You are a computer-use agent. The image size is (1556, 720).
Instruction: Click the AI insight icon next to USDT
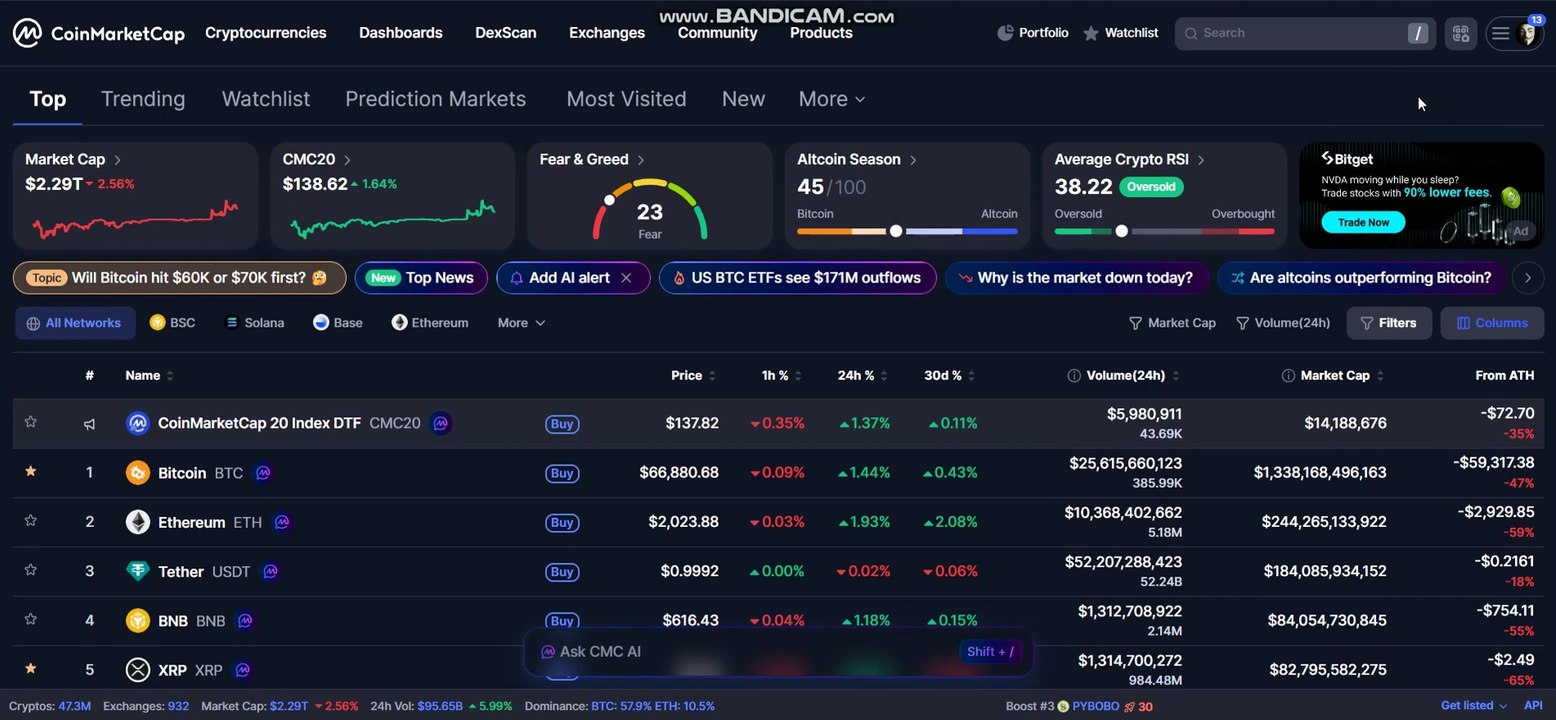(270, 571)
